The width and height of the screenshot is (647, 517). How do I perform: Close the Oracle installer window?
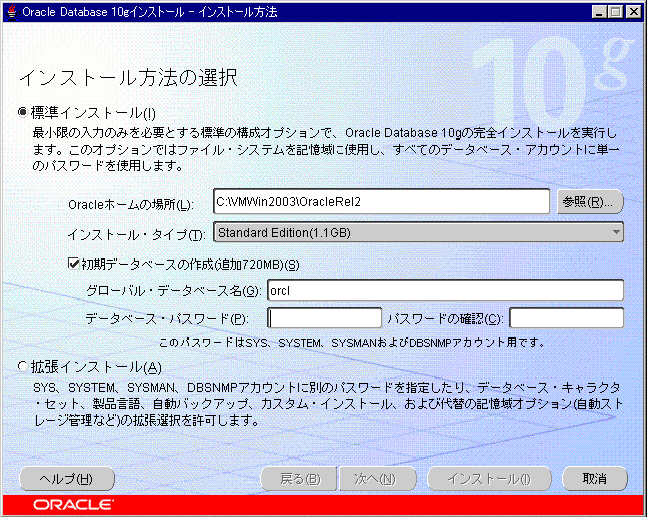click(x=633, y=12)
